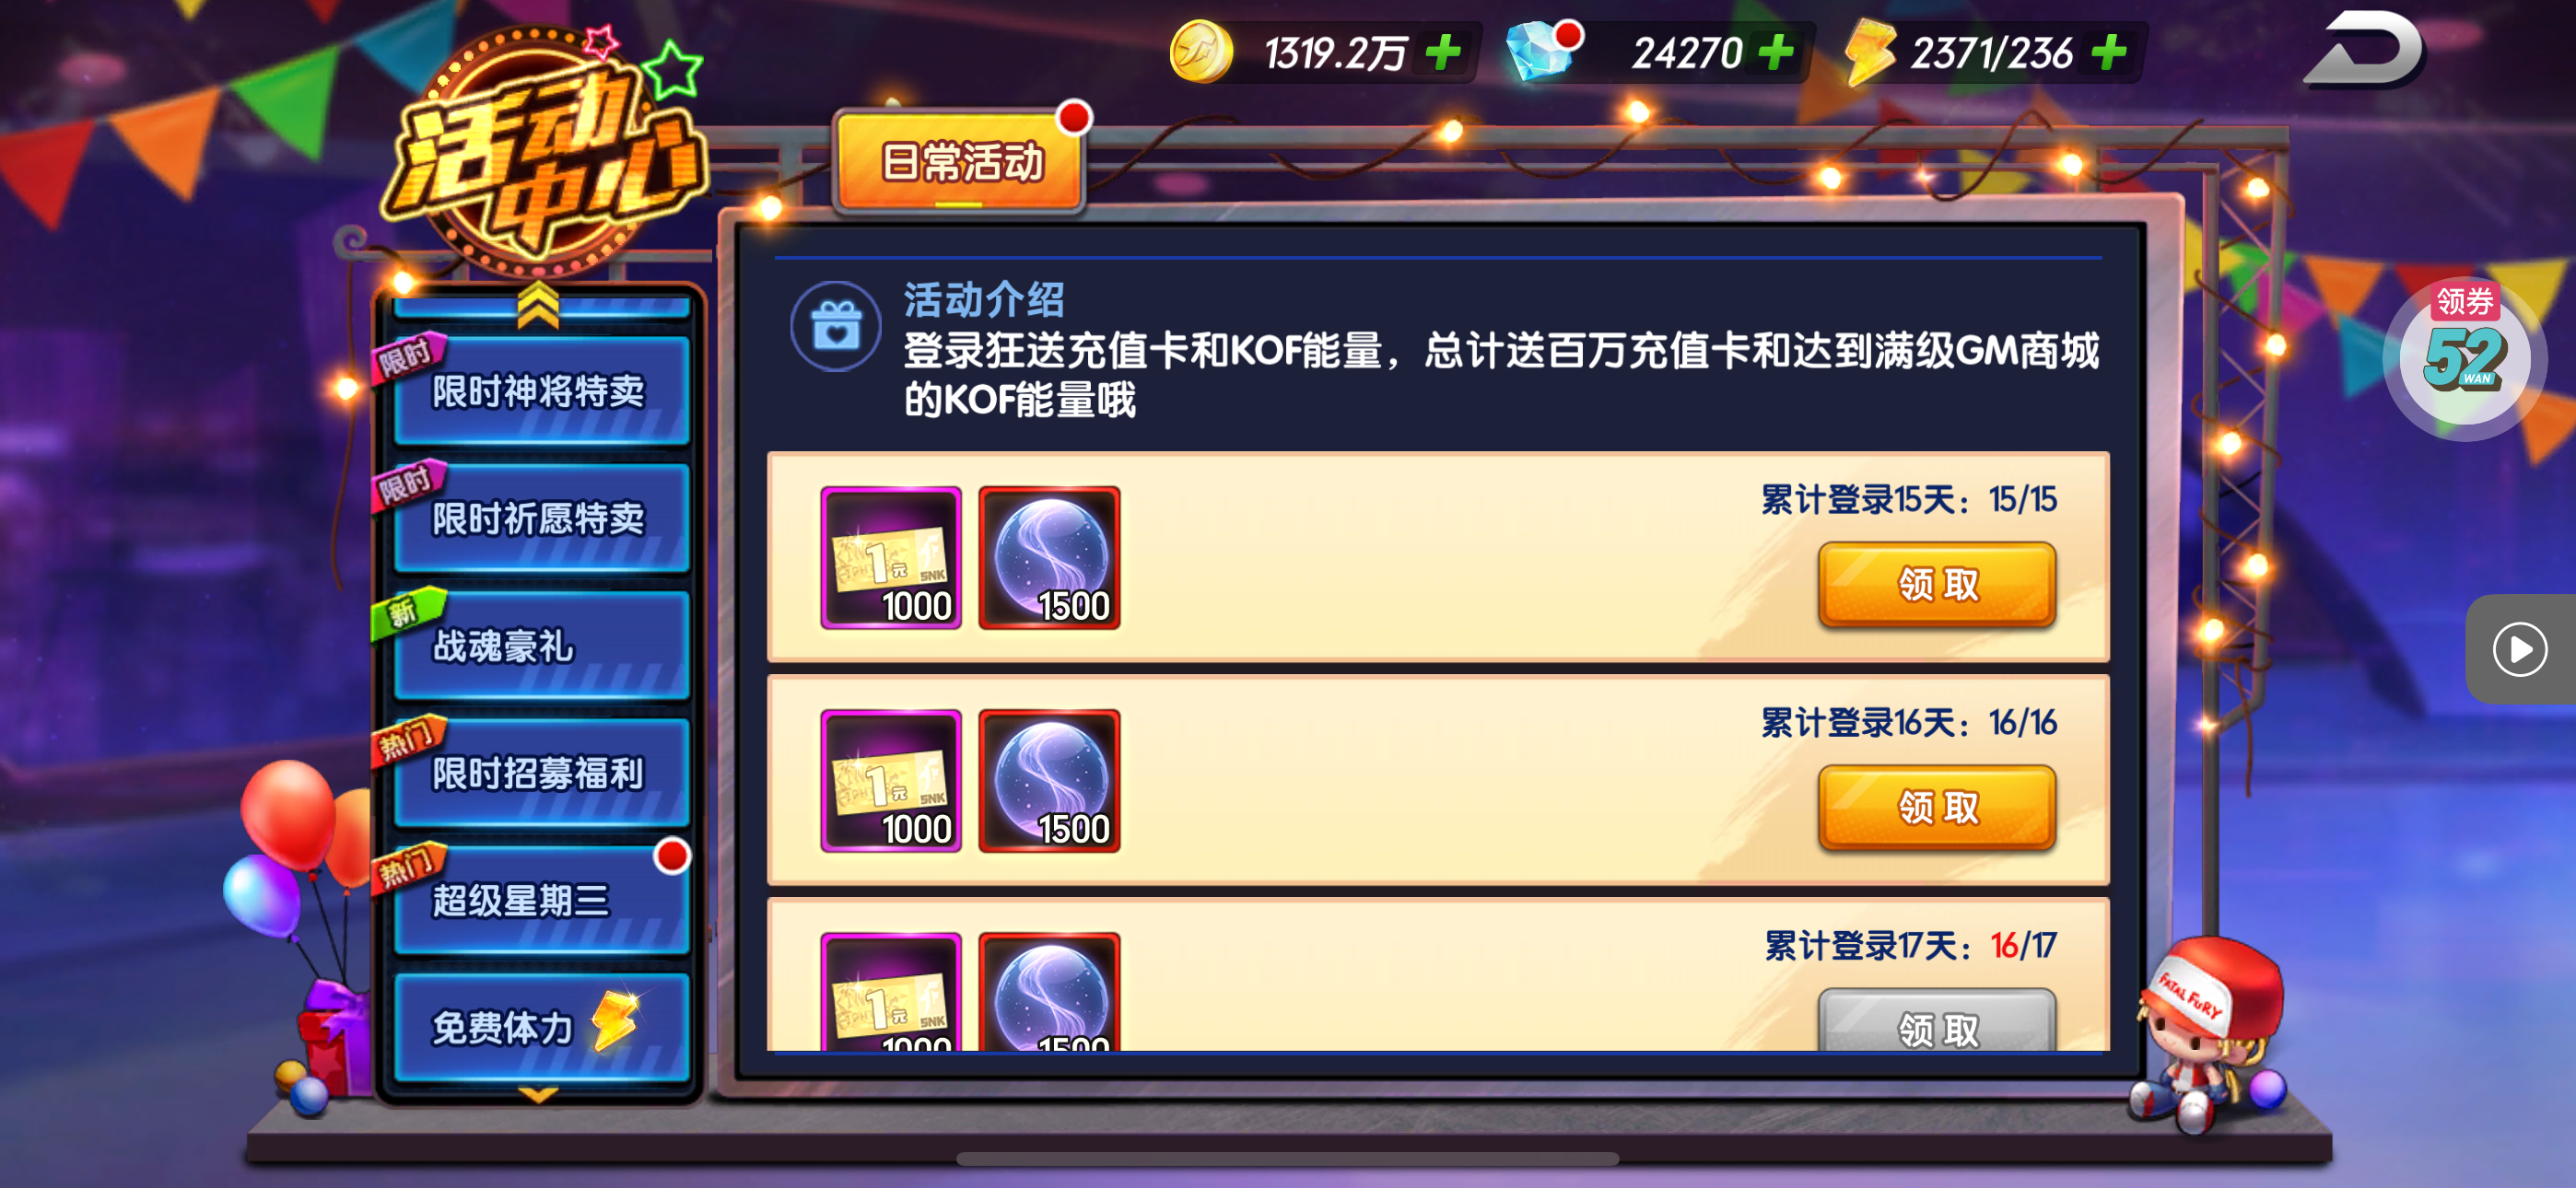Add more gold coins with plus icon
The height and width of the screenshot is (1188, 2576).
click(1443, 52)
